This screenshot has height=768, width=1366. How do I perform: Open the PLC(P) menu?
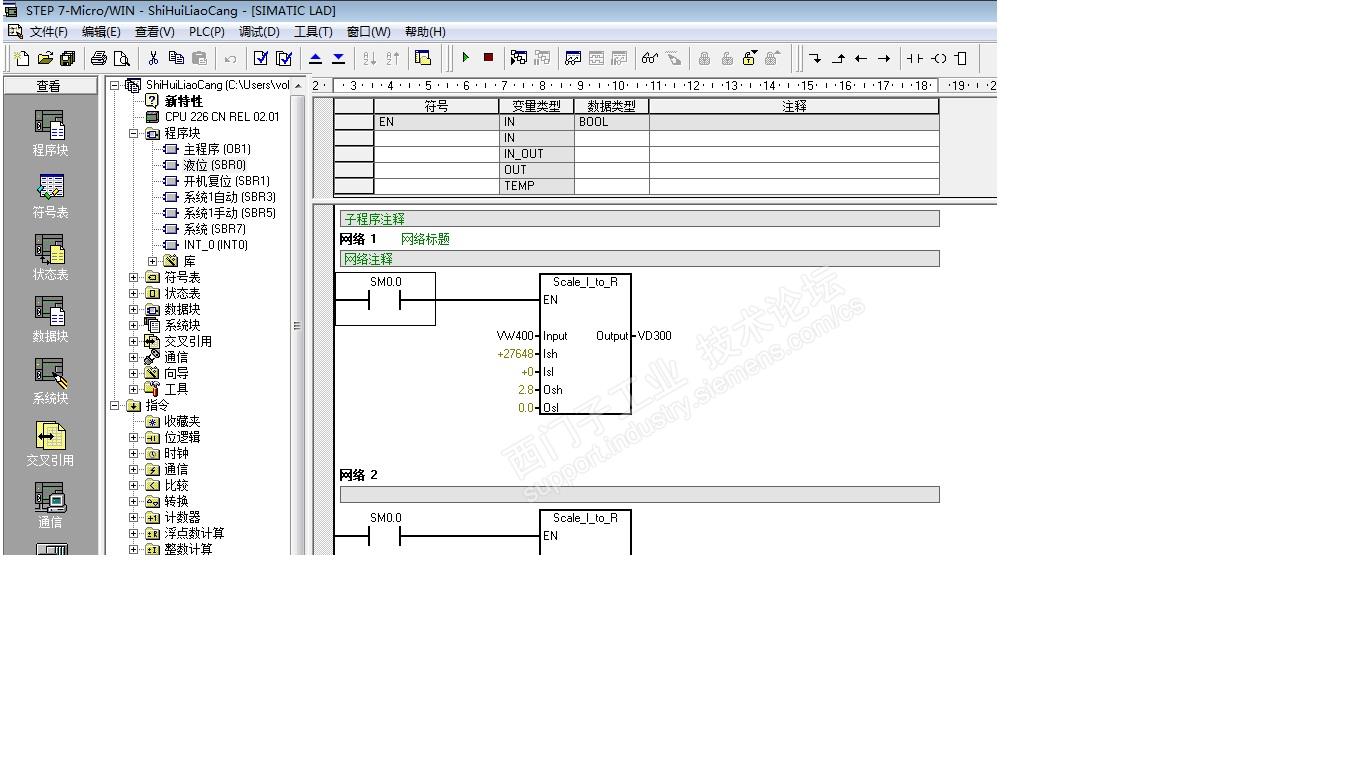[x=207, y=32]
